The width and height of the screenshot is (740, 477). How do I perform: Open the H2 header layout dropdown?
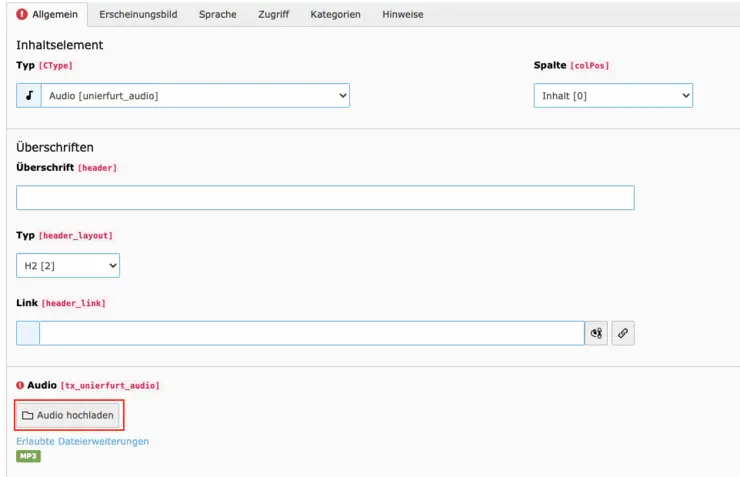(68, 265)
